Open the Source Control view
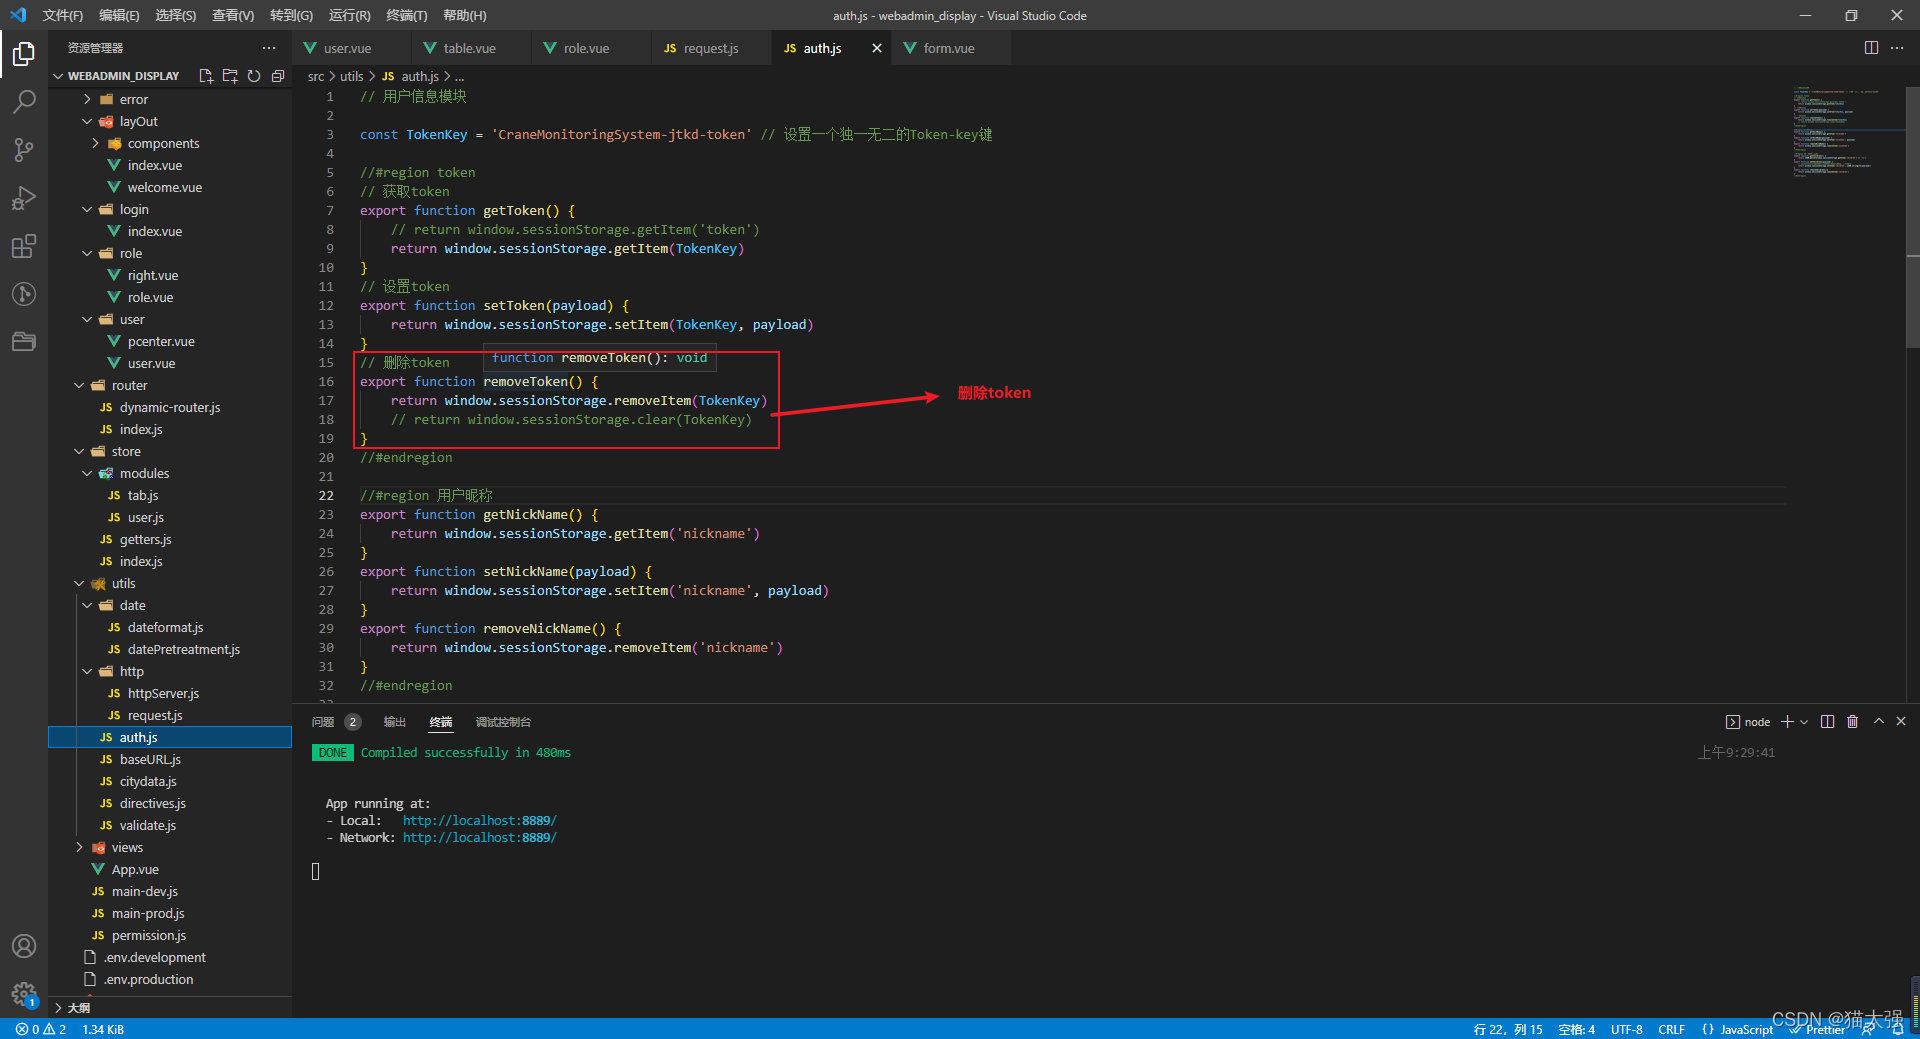Image resolution: width=1920 pixels, height=1039 pixels. coord(24,150)
